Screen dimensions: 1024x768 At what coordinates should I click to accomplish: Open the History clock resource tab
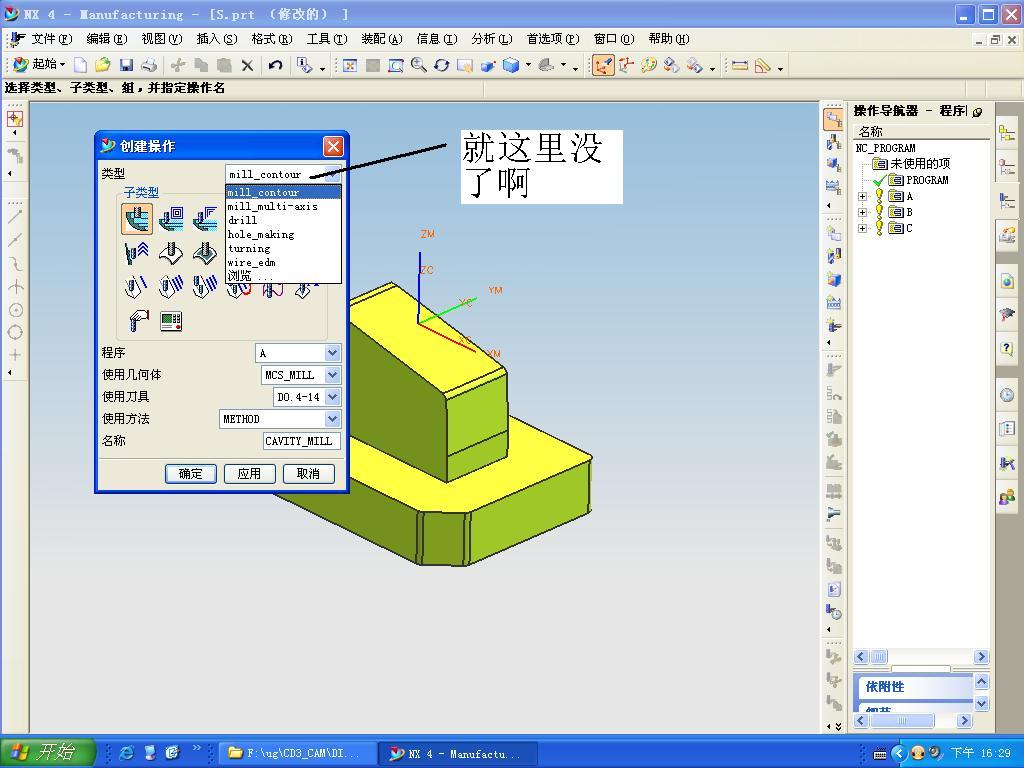pyautogui.click(x=1007, y=395)
